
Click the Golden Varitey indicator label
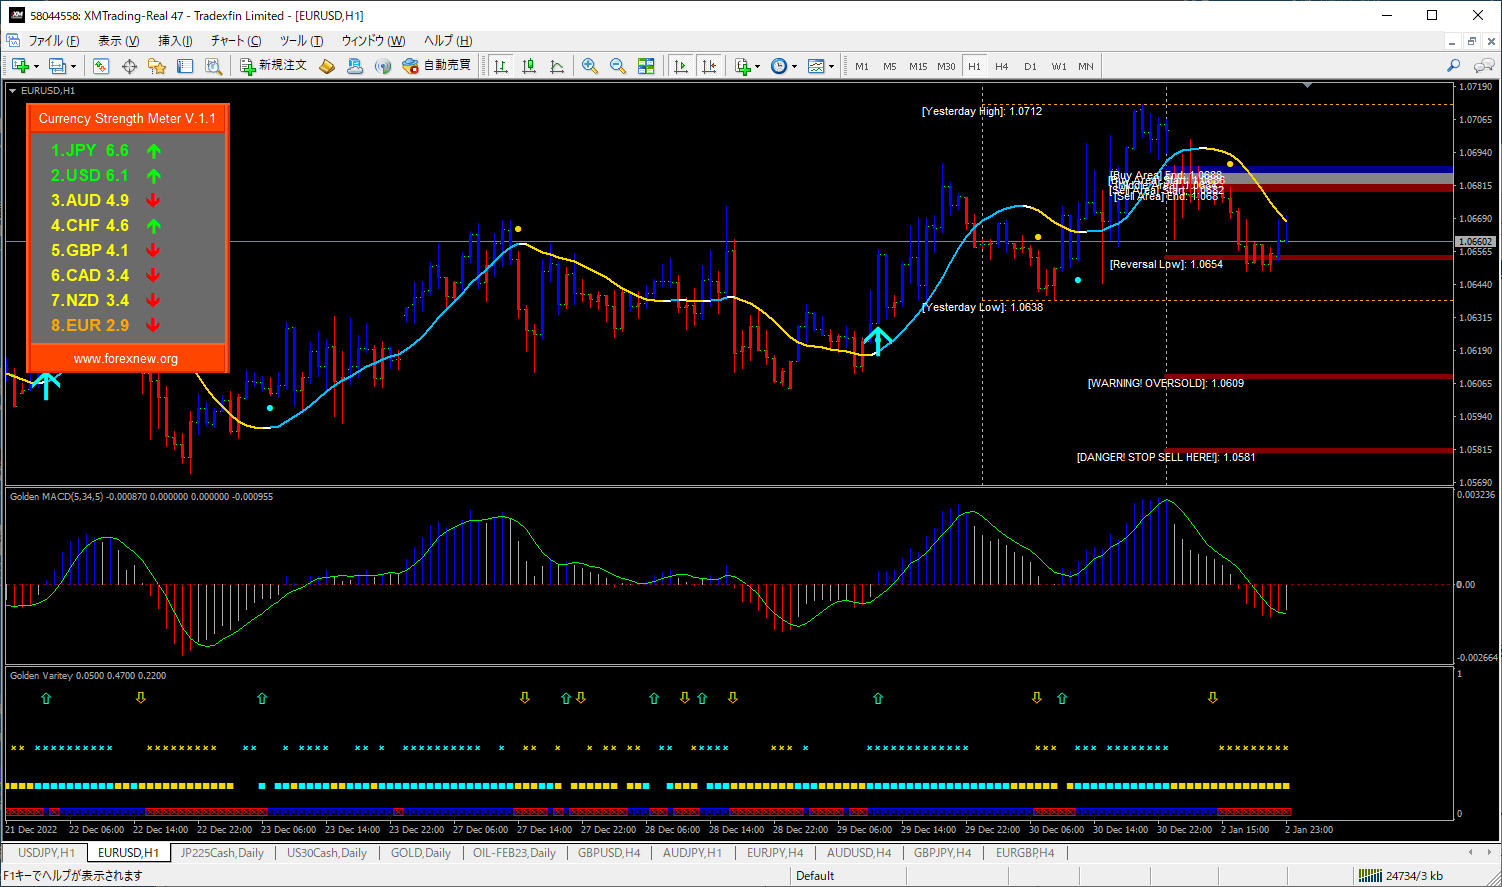point(88,676)
